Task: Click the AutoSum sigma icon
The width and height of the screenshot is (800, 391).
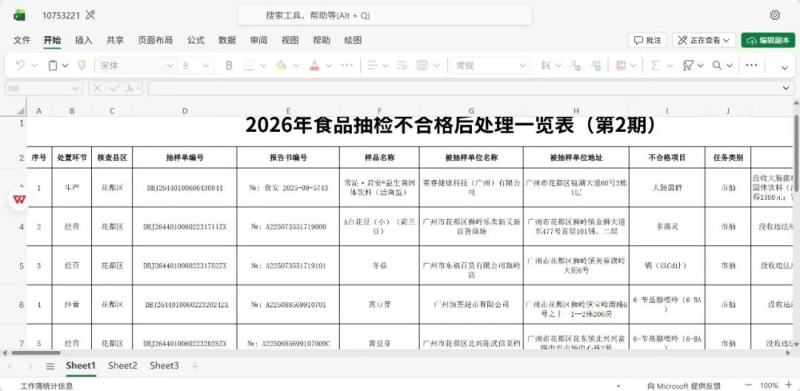Action: pyautogui.click(x=656, y=65)
